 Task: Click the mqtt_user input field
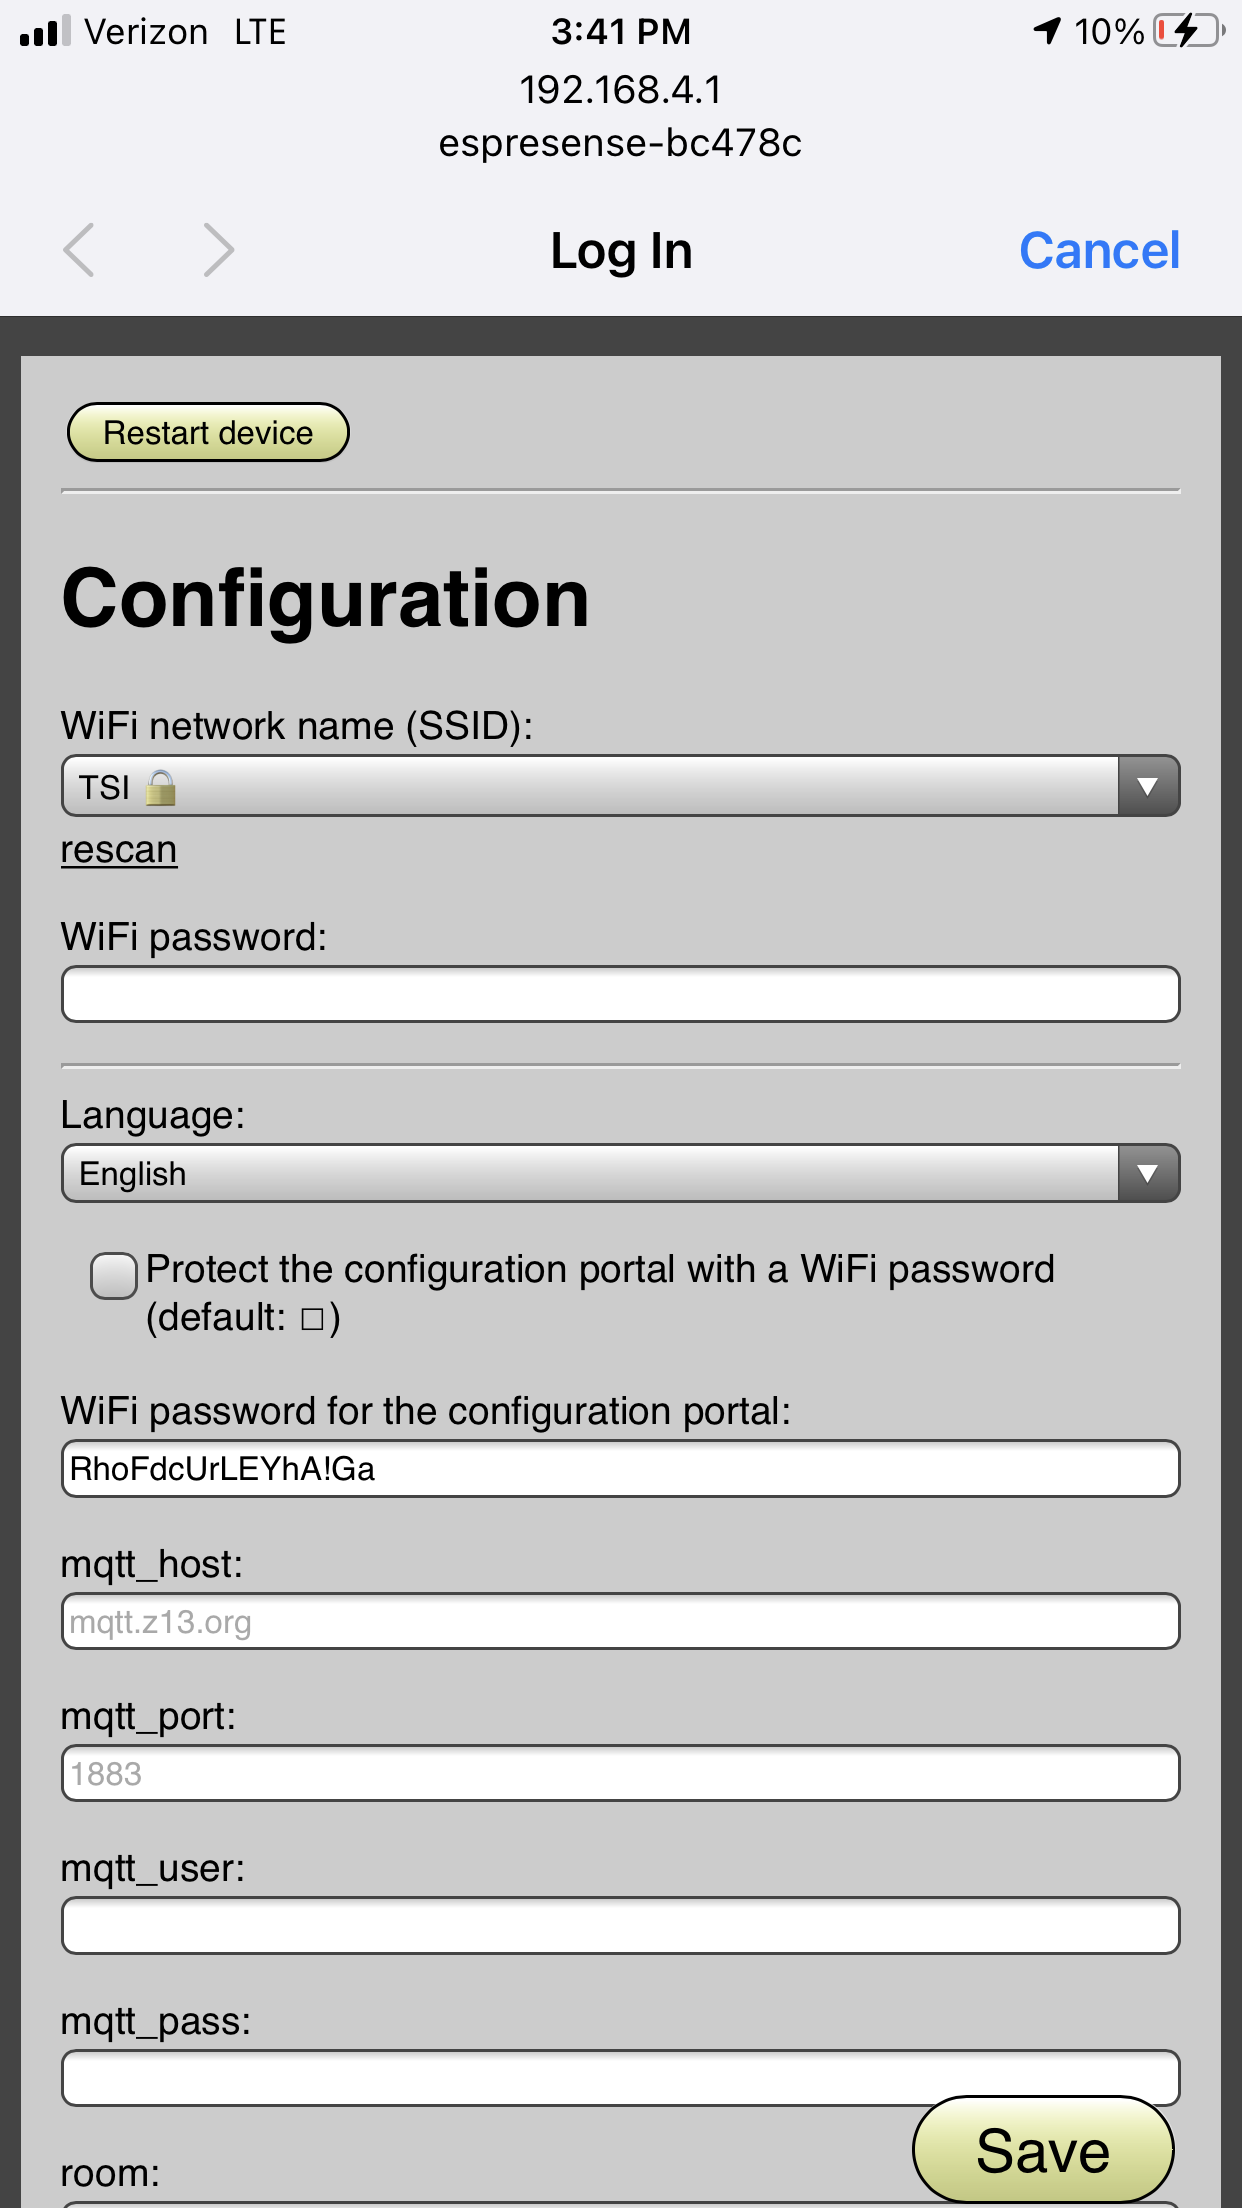coord(620,1926)
